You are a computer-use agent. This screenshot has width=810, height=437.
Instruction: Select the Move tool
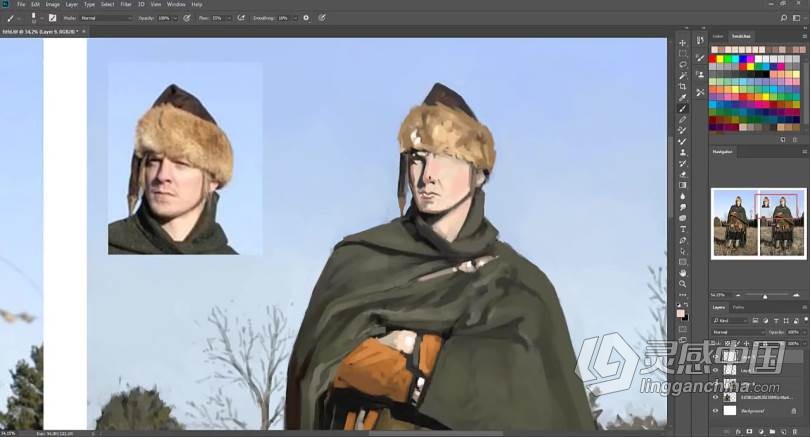pyautogui.click(x=682, y=43)
